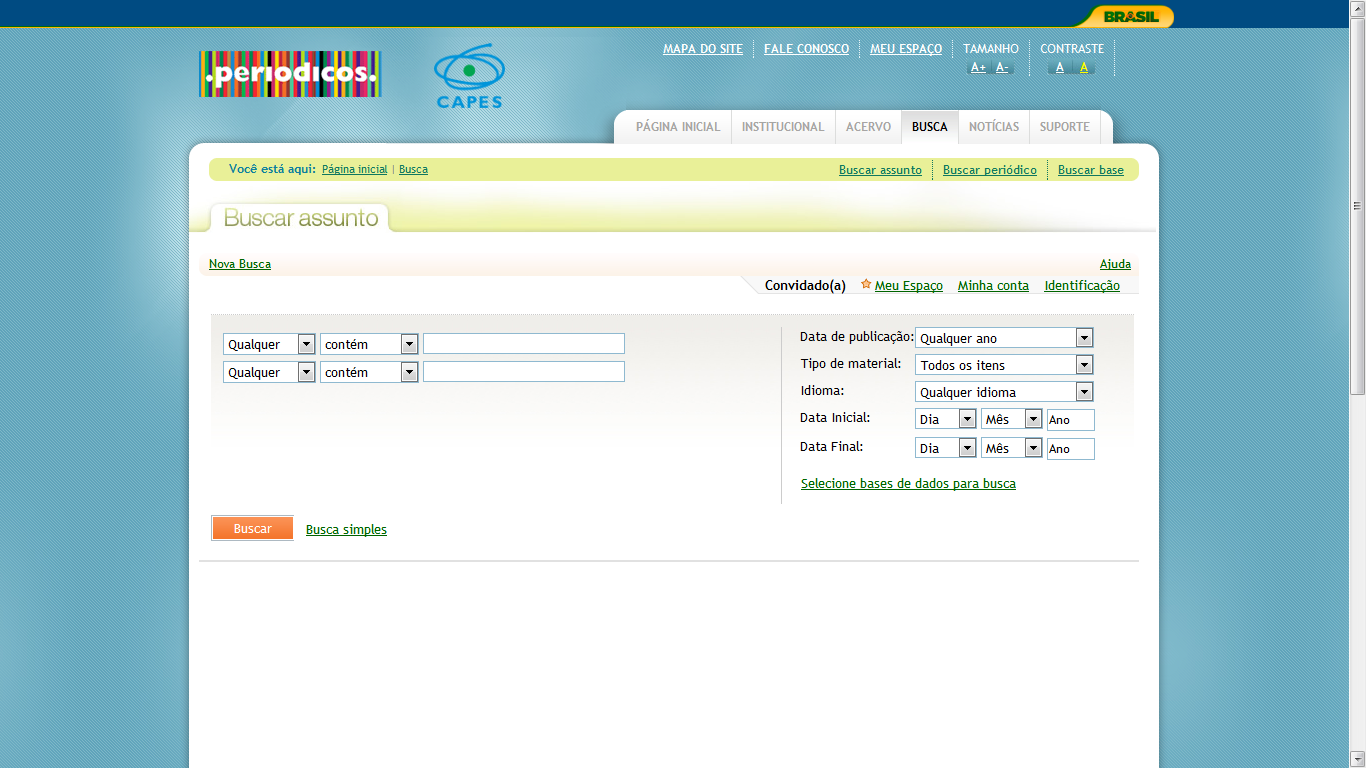Open the Tipo de material dropdown
This screenshot has width=1366, height=768.
pos(1004,365)
